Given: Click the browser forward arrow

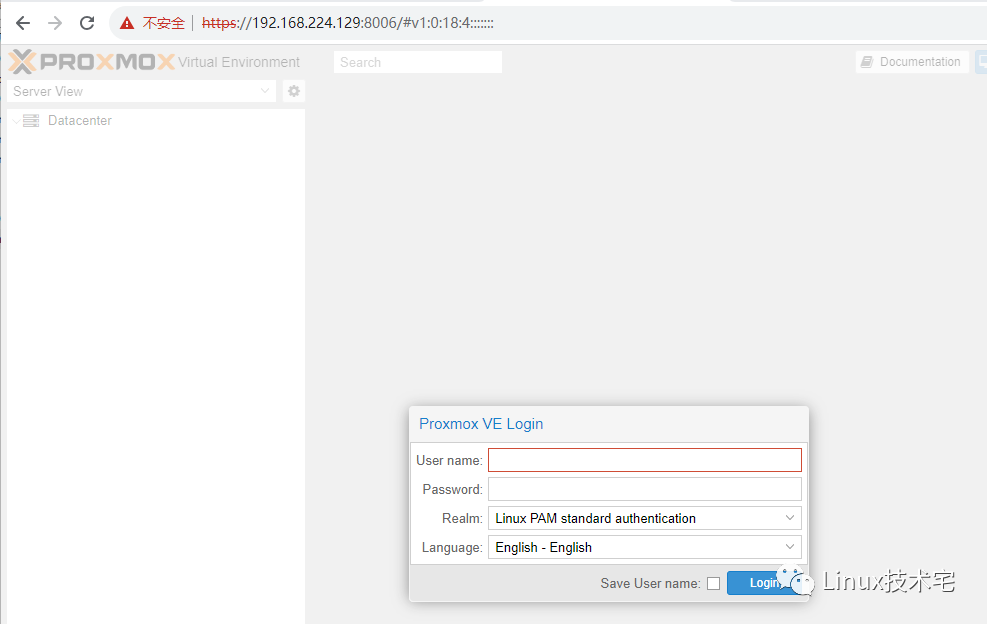Looking at the screenshot, I should pos(55,23).
